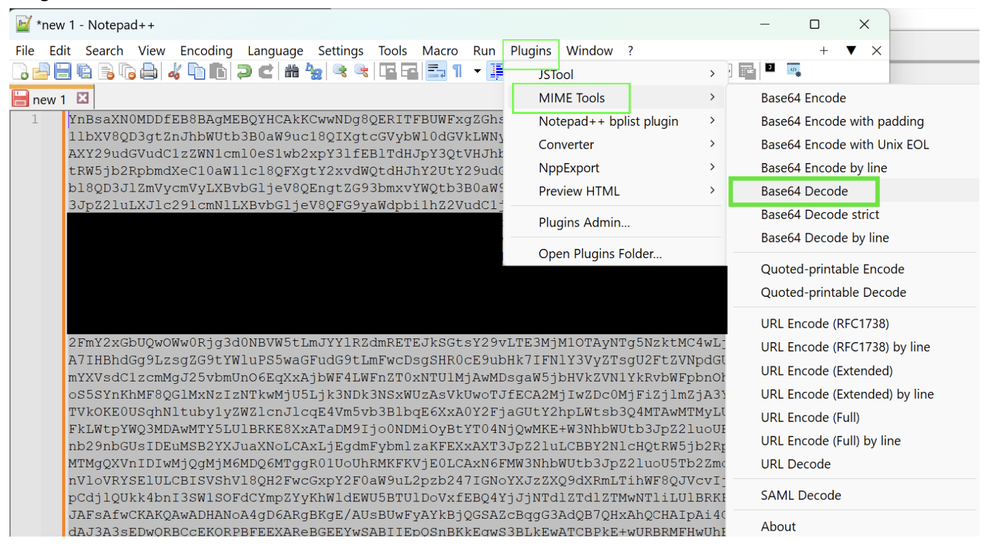This screenshot has height=555, width=1000.
Task: Click the Paste clipboard icon
Action: (218, 71)
